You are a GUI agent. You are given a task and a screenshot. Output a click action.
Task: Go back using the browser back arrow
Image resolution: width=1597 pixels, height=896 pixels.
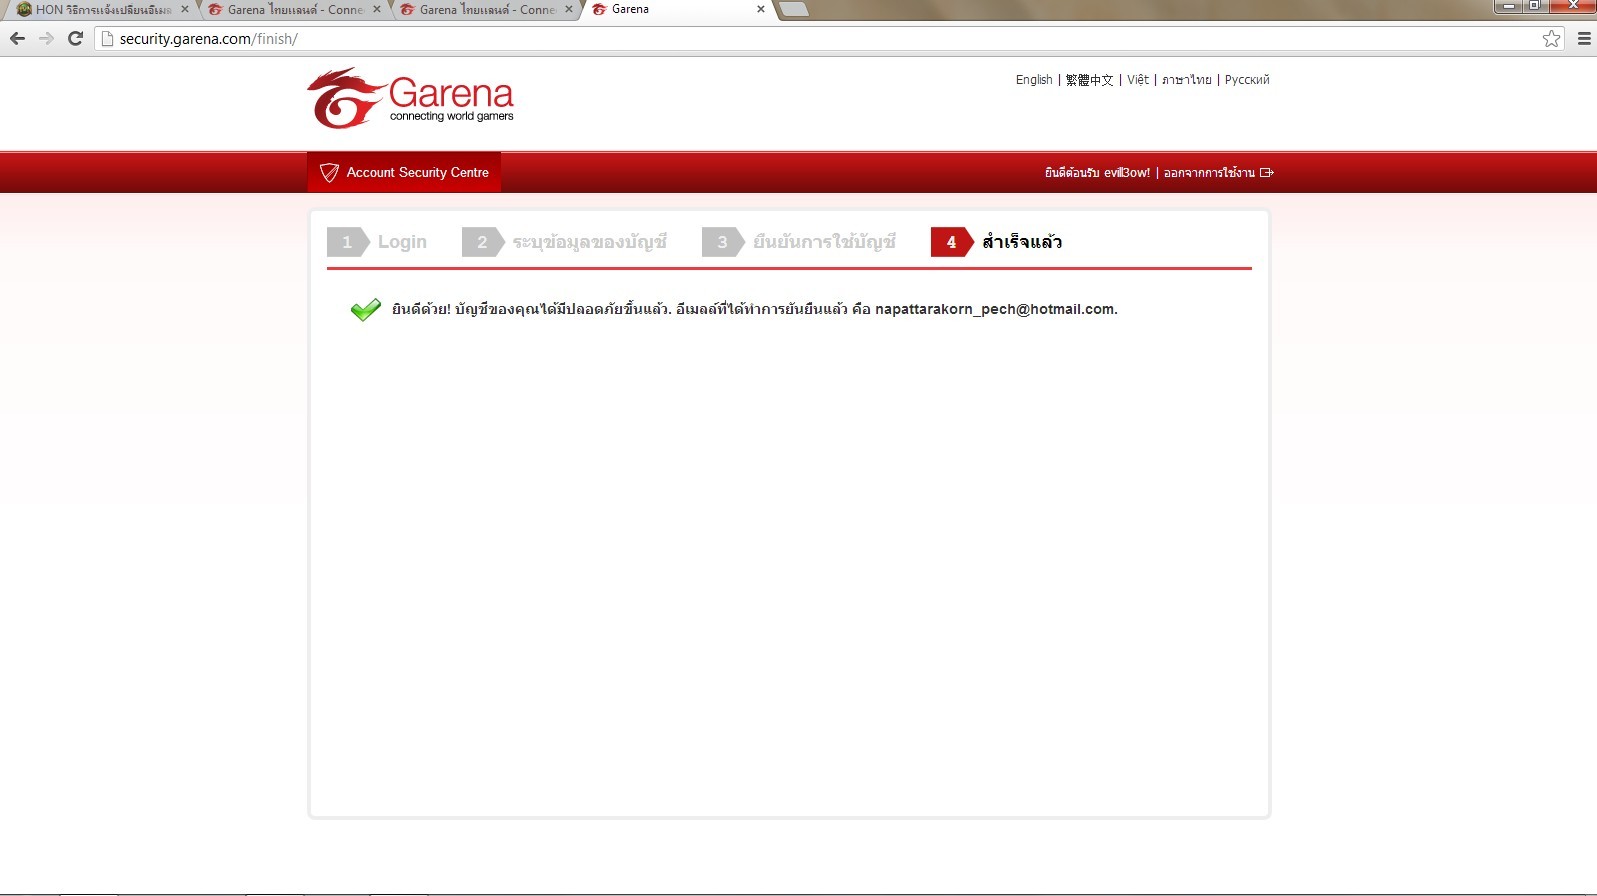click(x=17, y=39)
